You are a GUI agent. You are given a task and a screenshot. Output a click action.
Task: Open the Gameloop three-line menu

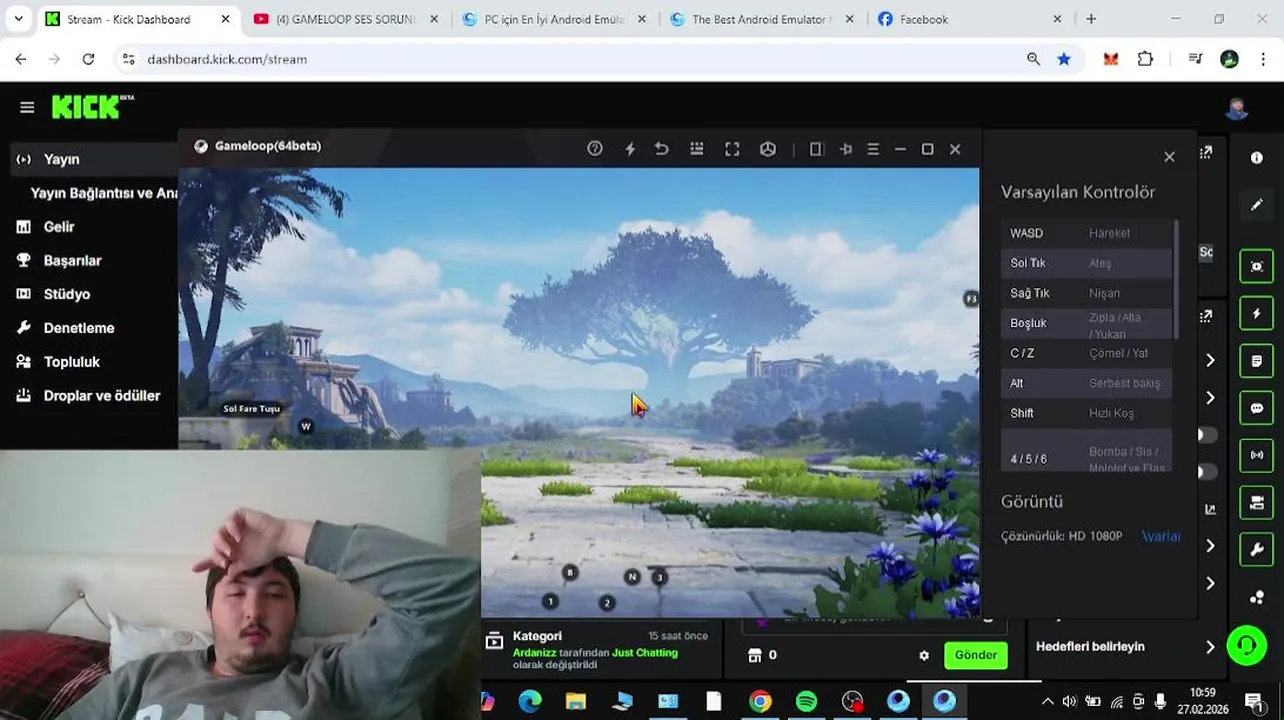click(873, 149)
